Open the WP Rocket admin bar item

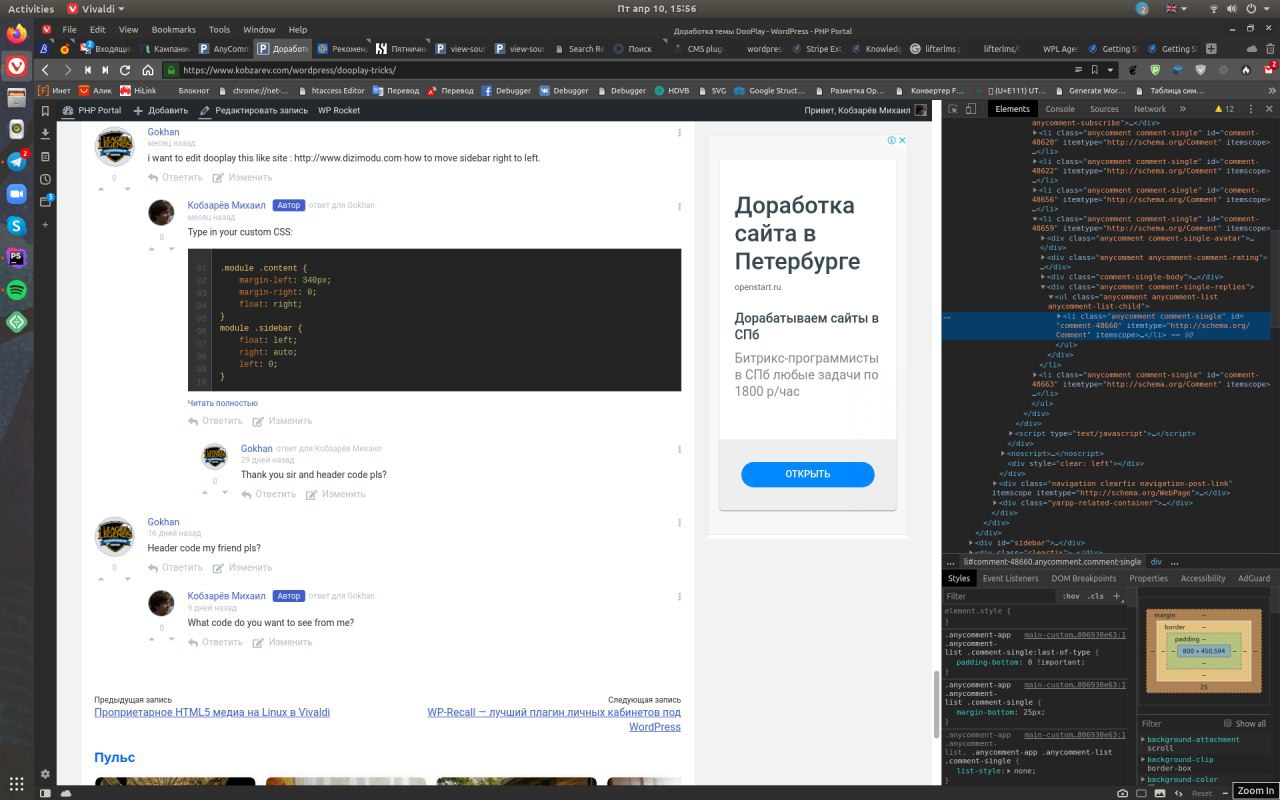(339, 110)
